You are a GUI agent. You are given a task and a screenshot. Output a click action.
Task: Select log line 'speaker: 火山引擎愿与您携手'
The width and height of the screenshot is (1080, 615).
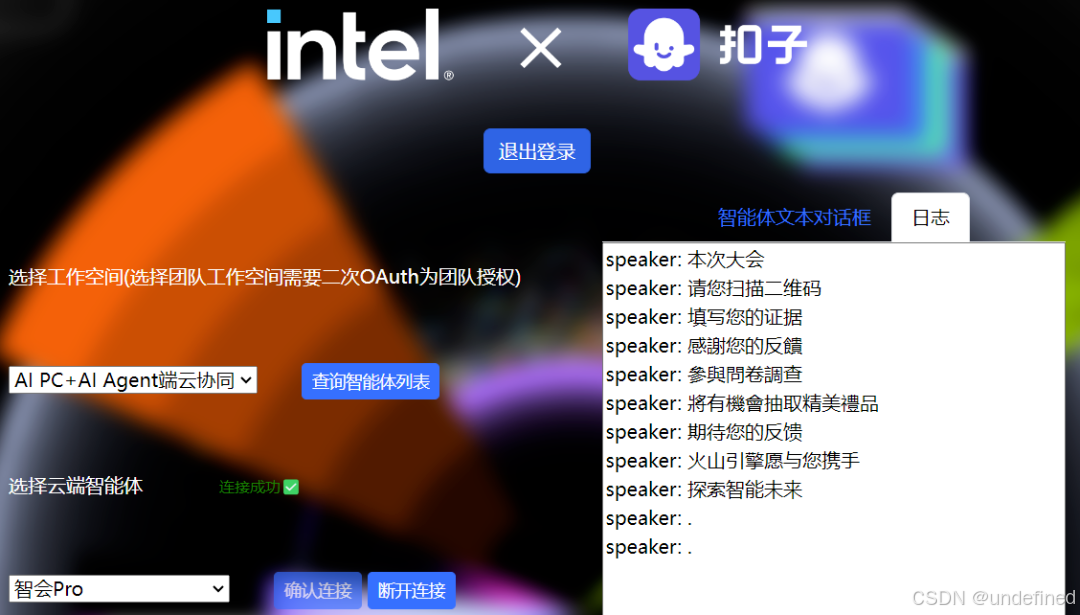[733, 461]
